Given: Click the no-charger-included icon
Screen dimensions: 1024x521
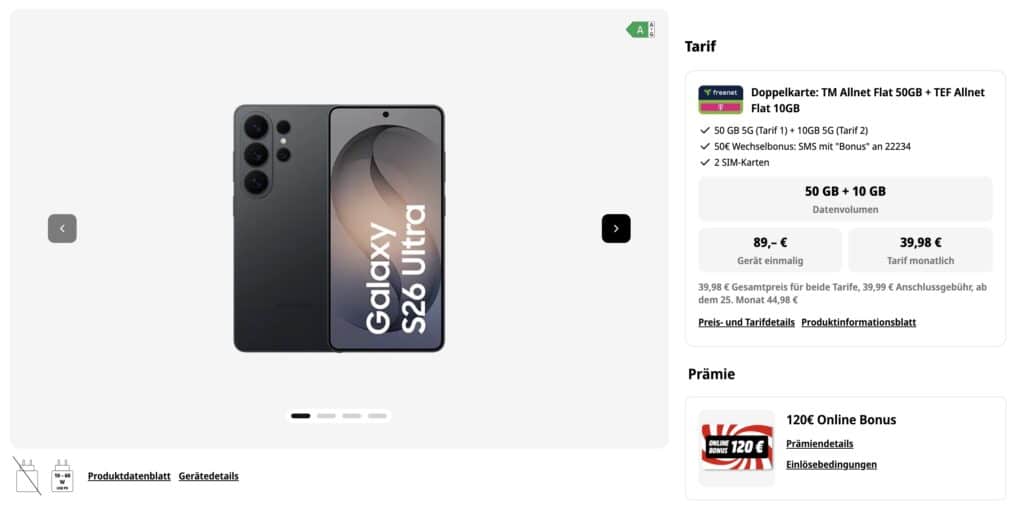Looking at the screenshot, I should click(x=27, y=476).
